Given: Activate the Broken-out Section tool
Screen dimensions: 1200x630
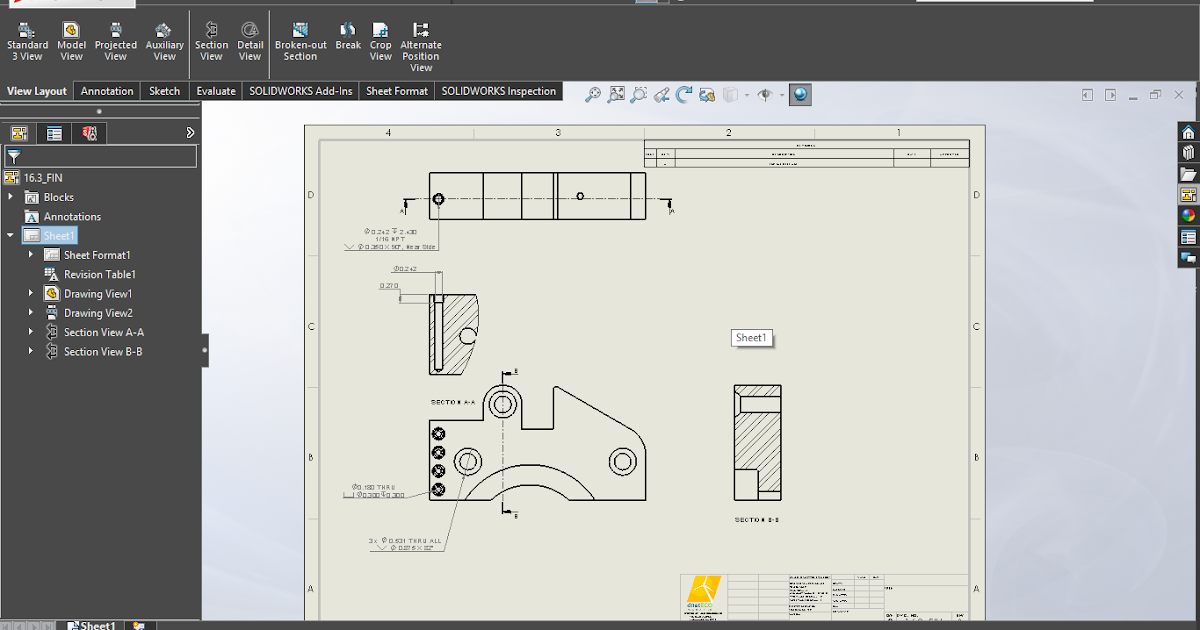Looking at the screenshot, I should 300,40.
